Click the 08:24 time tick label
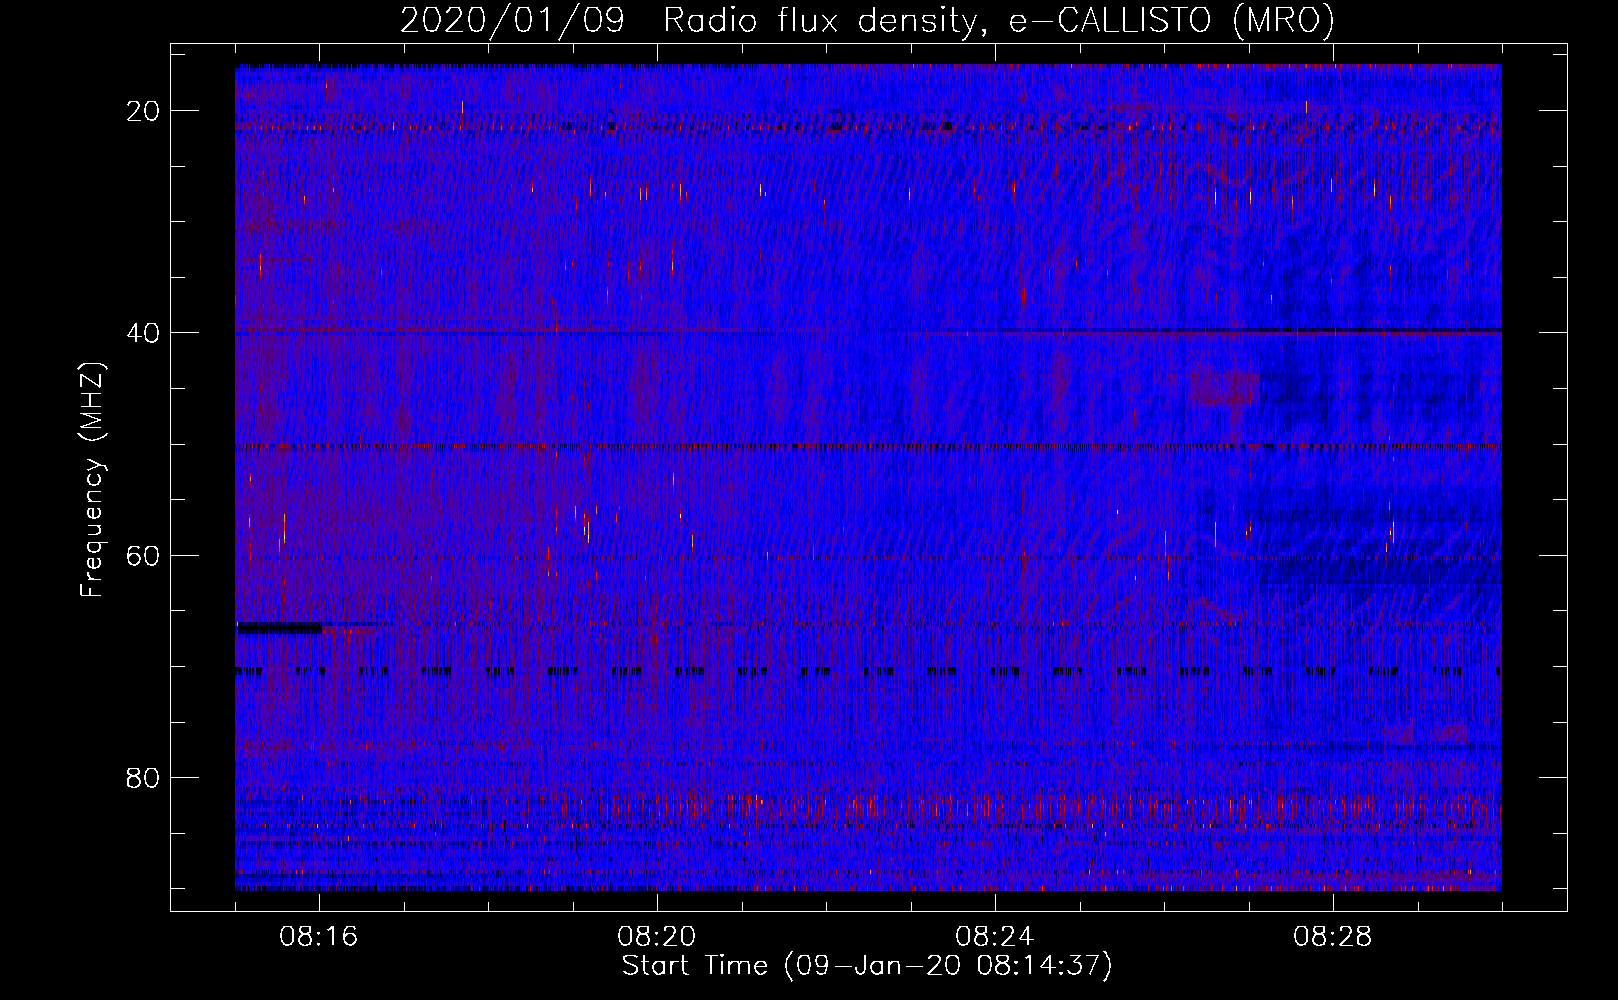The image size is (1618, 1000). [995, 937]
